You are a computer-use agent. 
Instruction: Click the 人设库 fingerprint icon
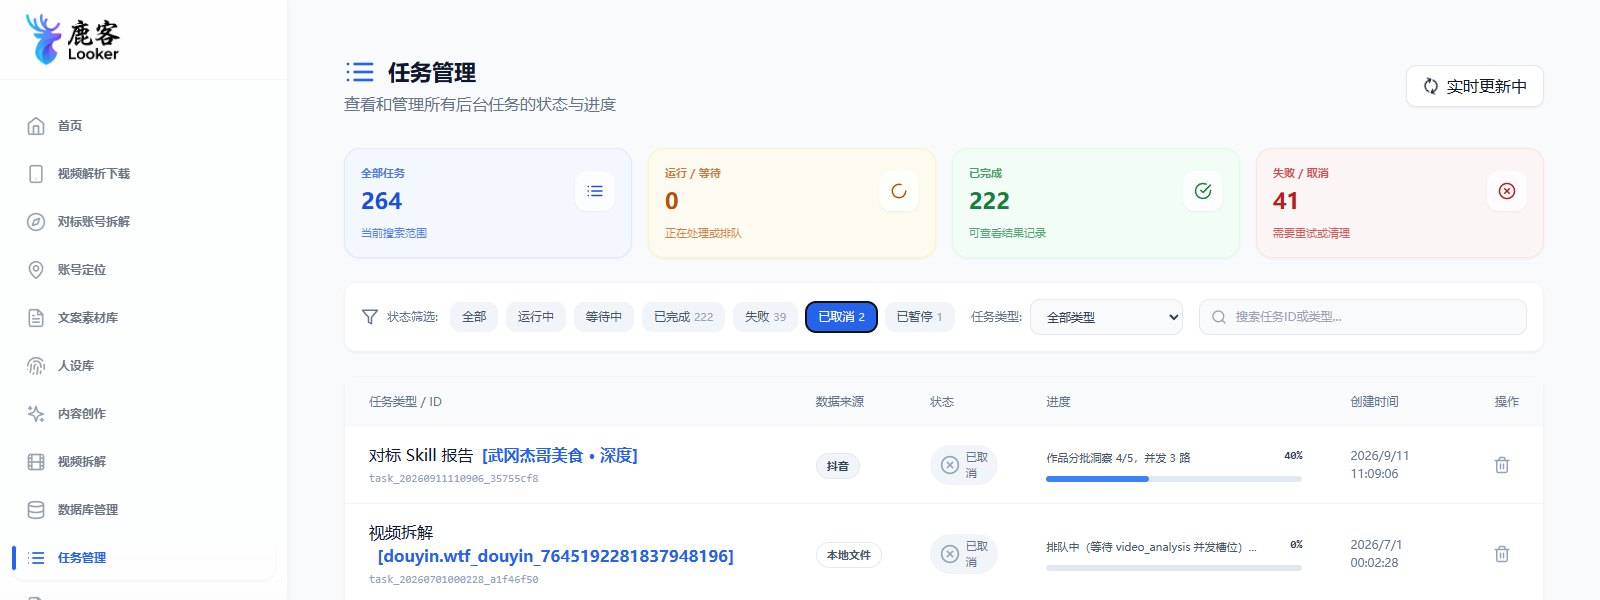click(x=36, y=366)
